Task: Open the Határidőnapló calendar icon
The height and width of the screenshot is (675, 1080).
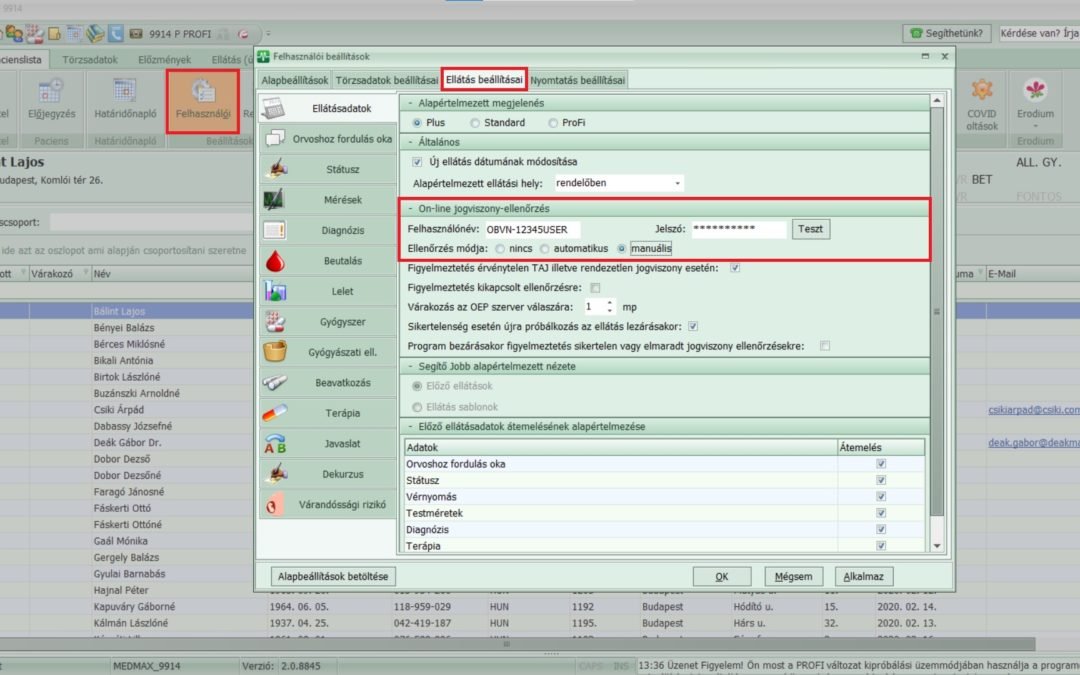Action: [x=124, y=93]
